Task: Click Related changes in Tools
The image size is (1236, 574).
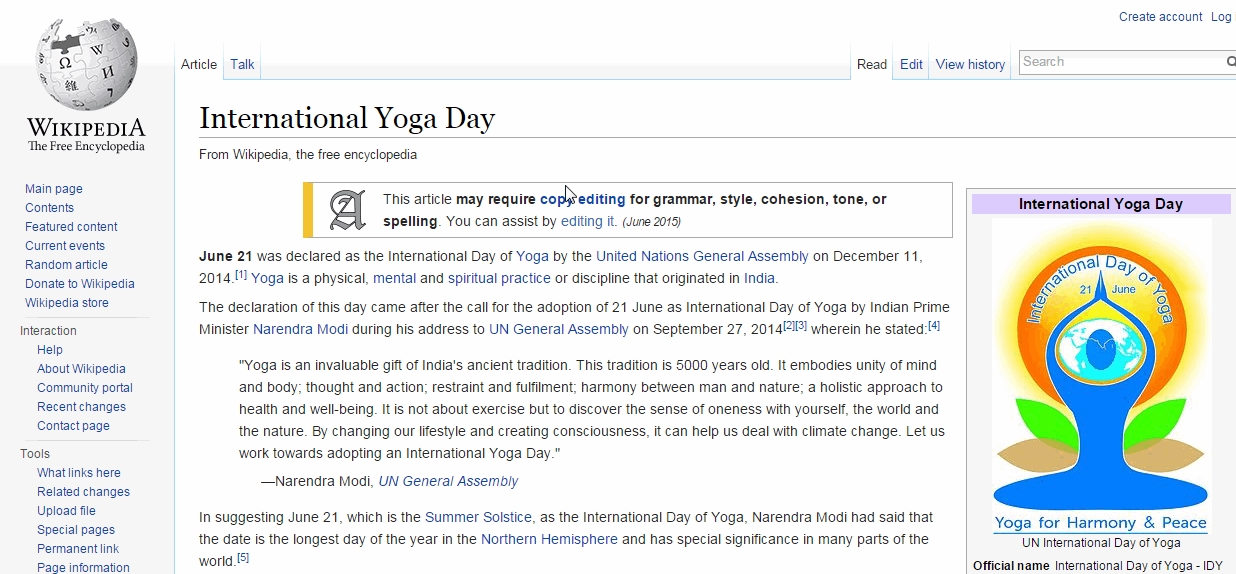Action: click(x=83, y=492)
